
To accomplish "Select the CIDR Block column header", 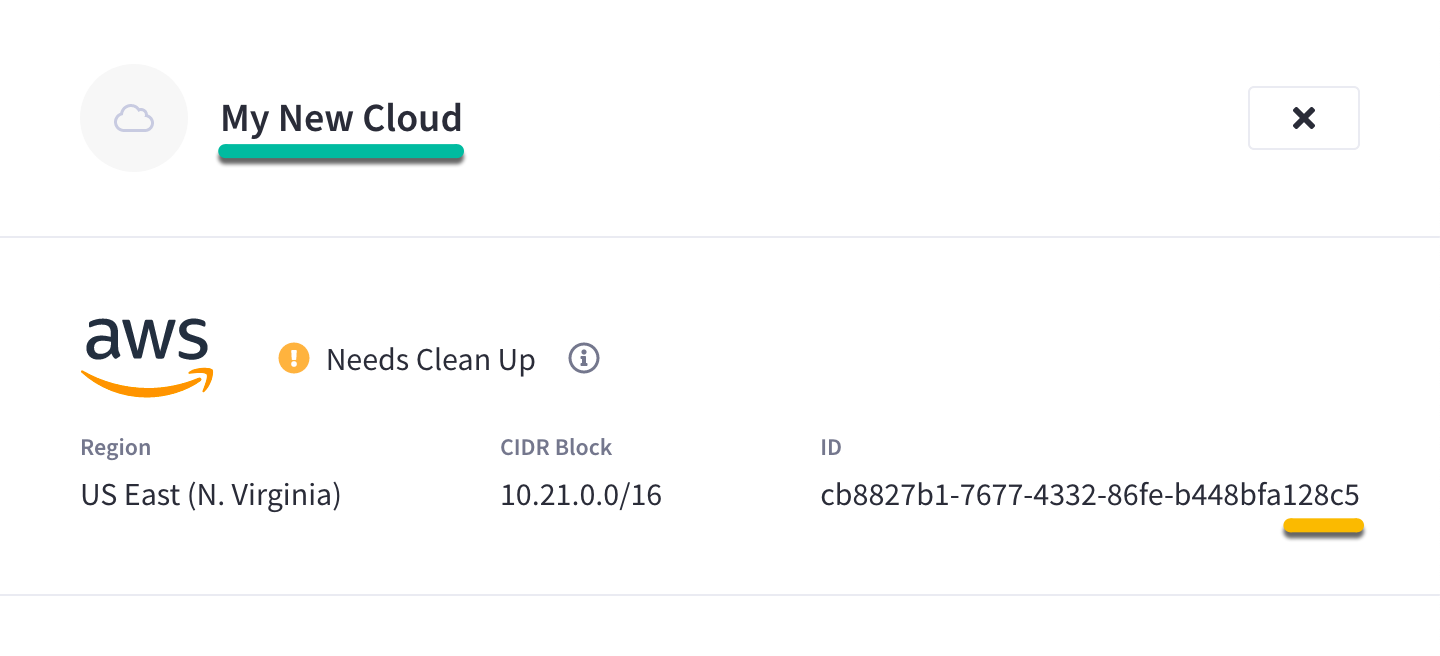I will [556, 447].
